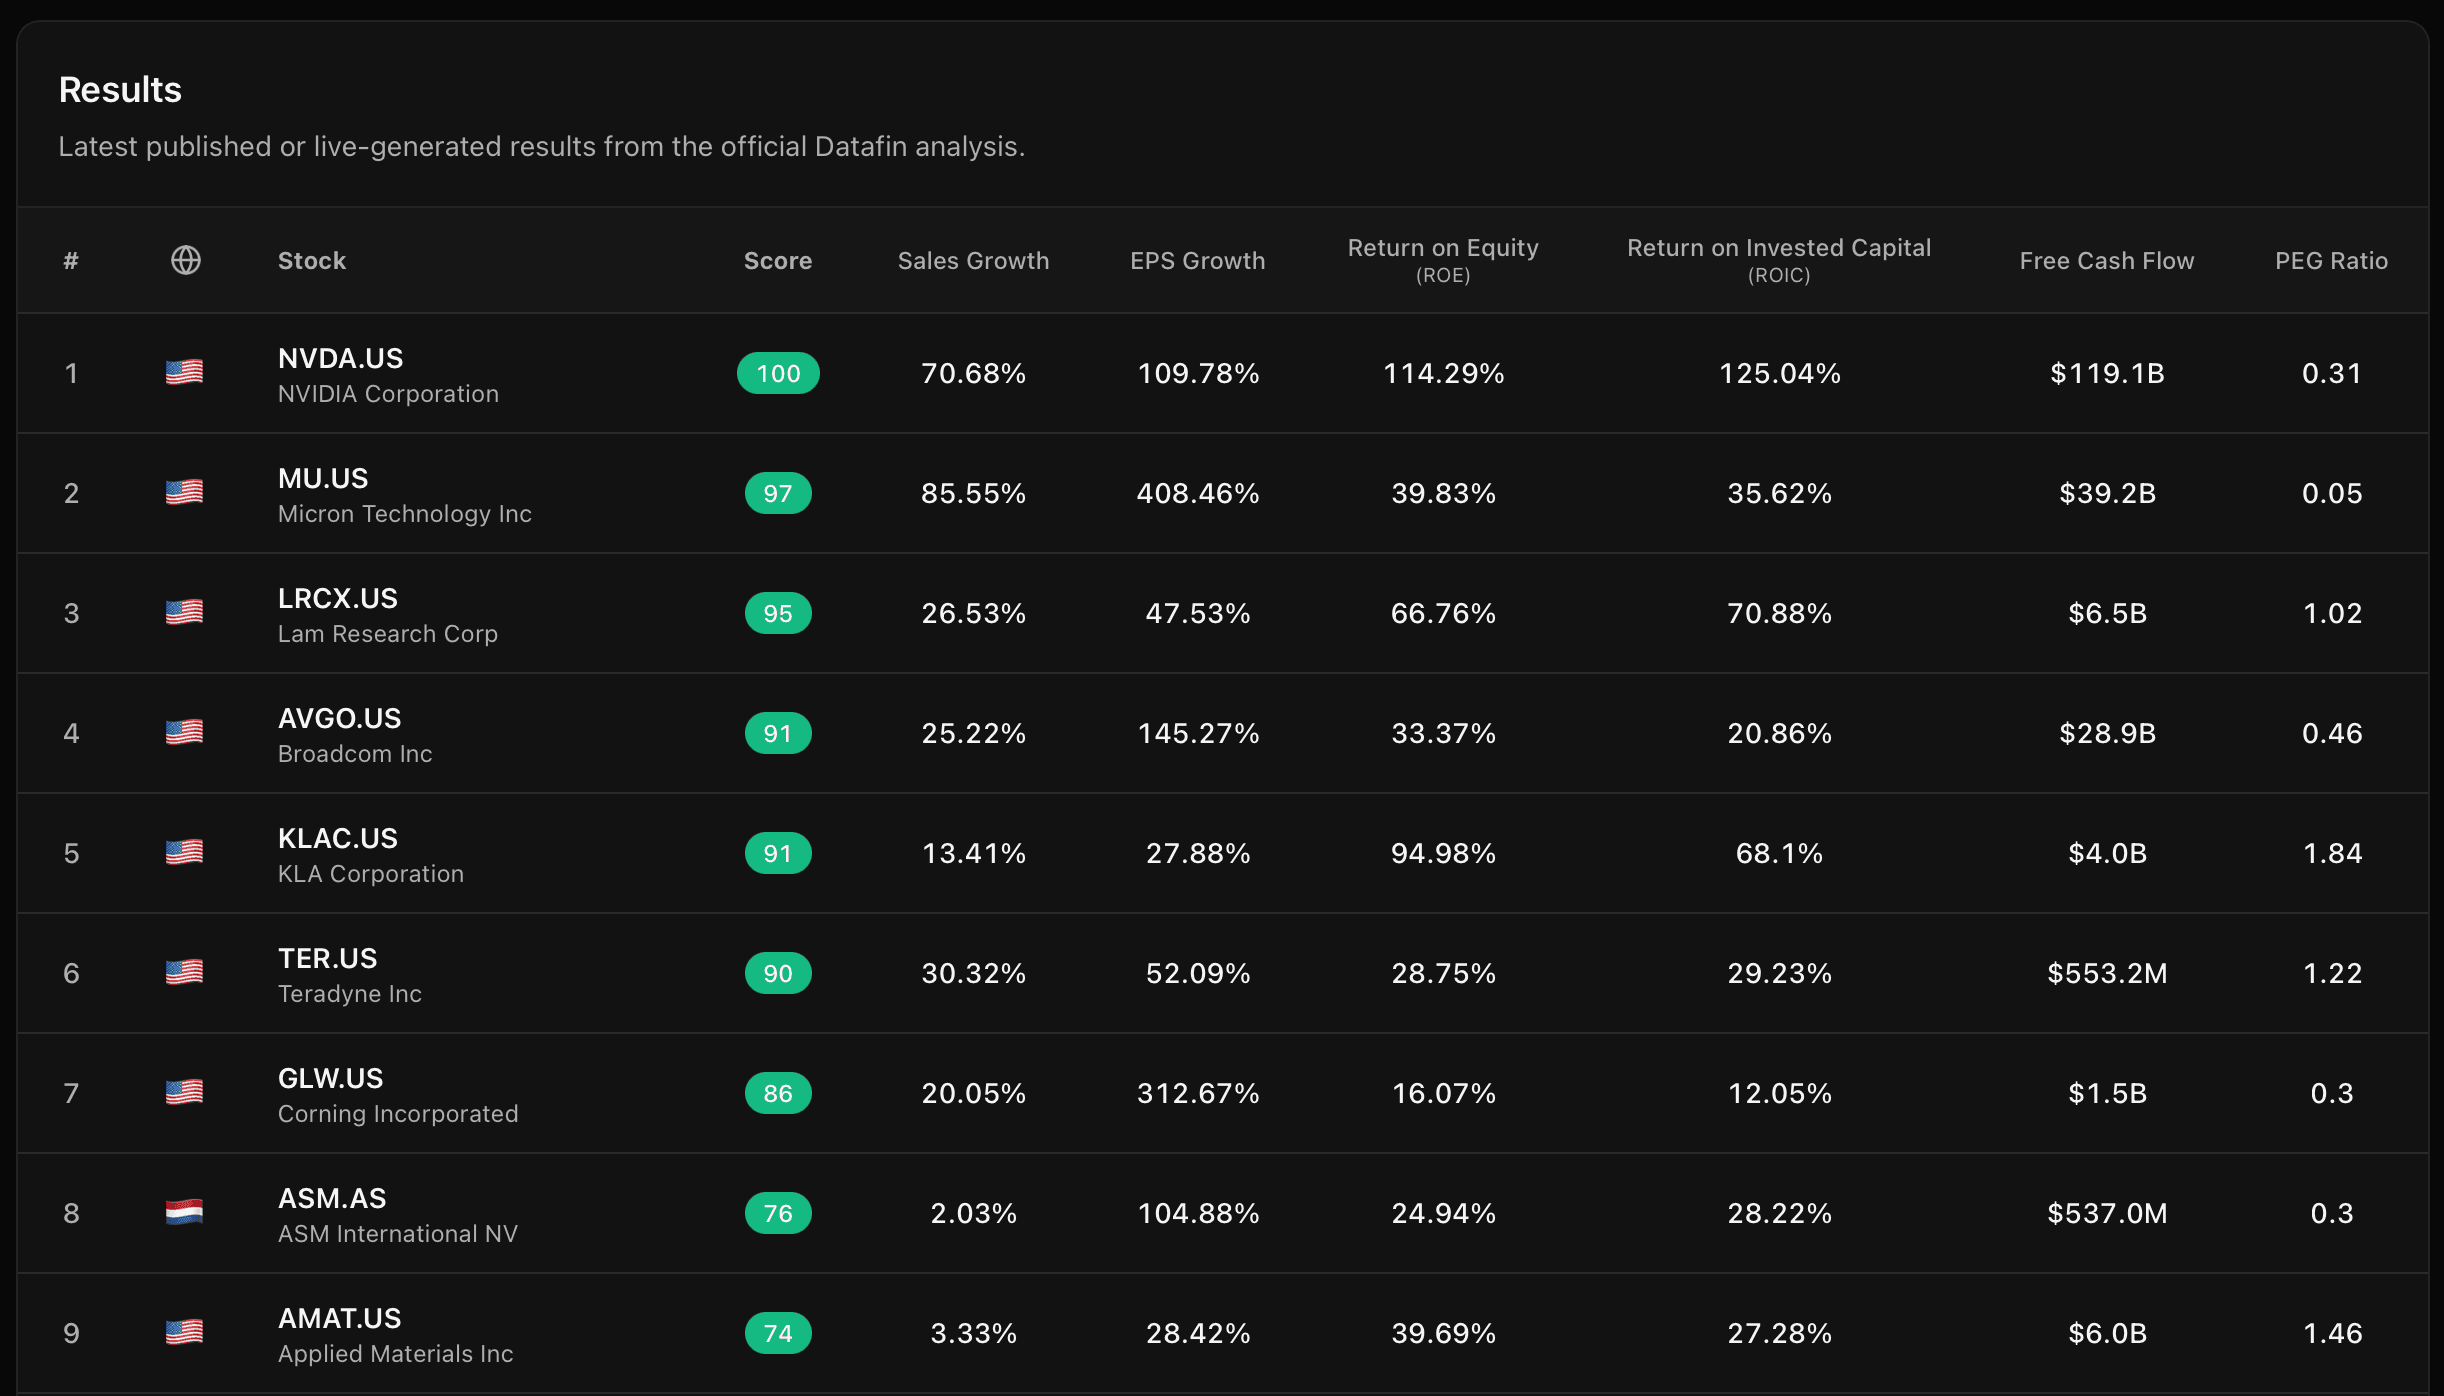The image size is (2444, 1396).
Task: Select the 125.04% ROIC value
Action: 1779,373
